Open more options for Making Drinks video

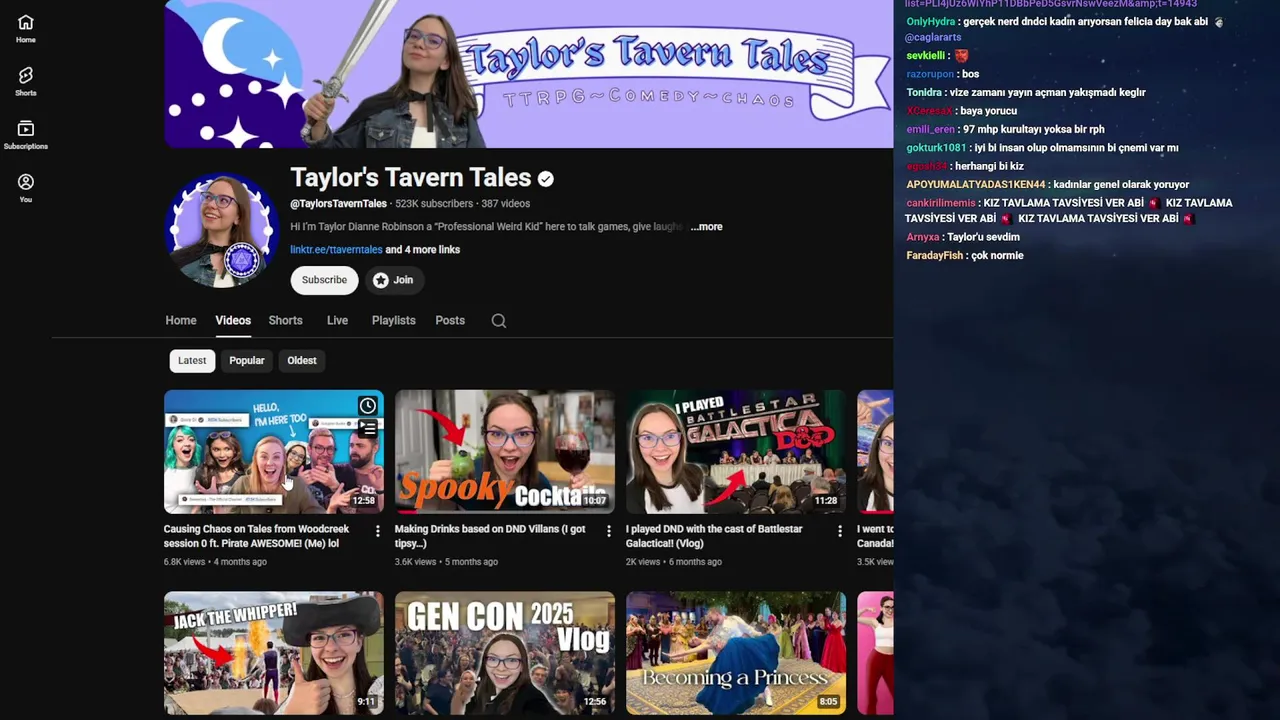[608, 531]
